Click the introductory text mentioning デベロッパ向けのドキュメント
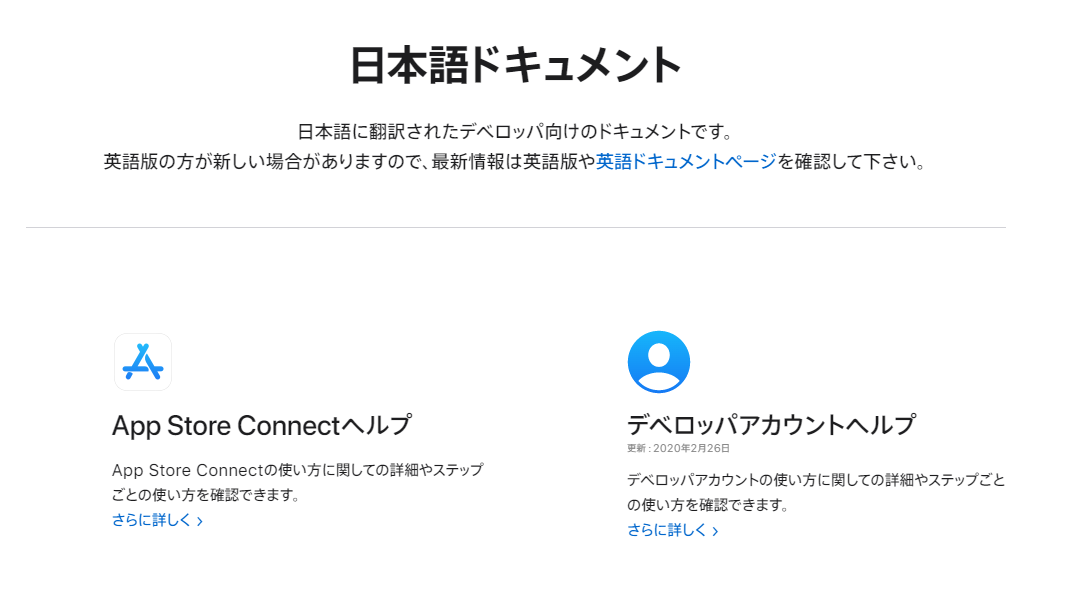 pyautogui.click(x=536, y=127)
